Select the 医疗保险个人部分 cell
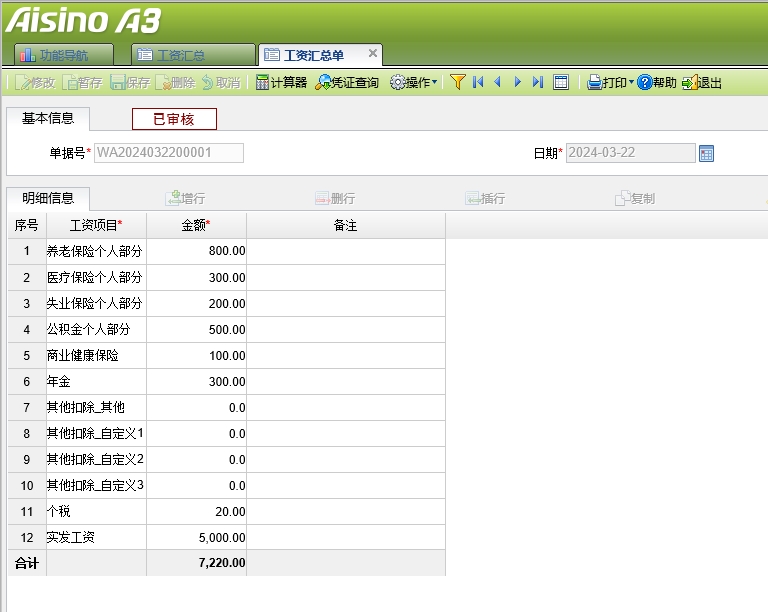 pyautogui.click(x=96, y=278)
